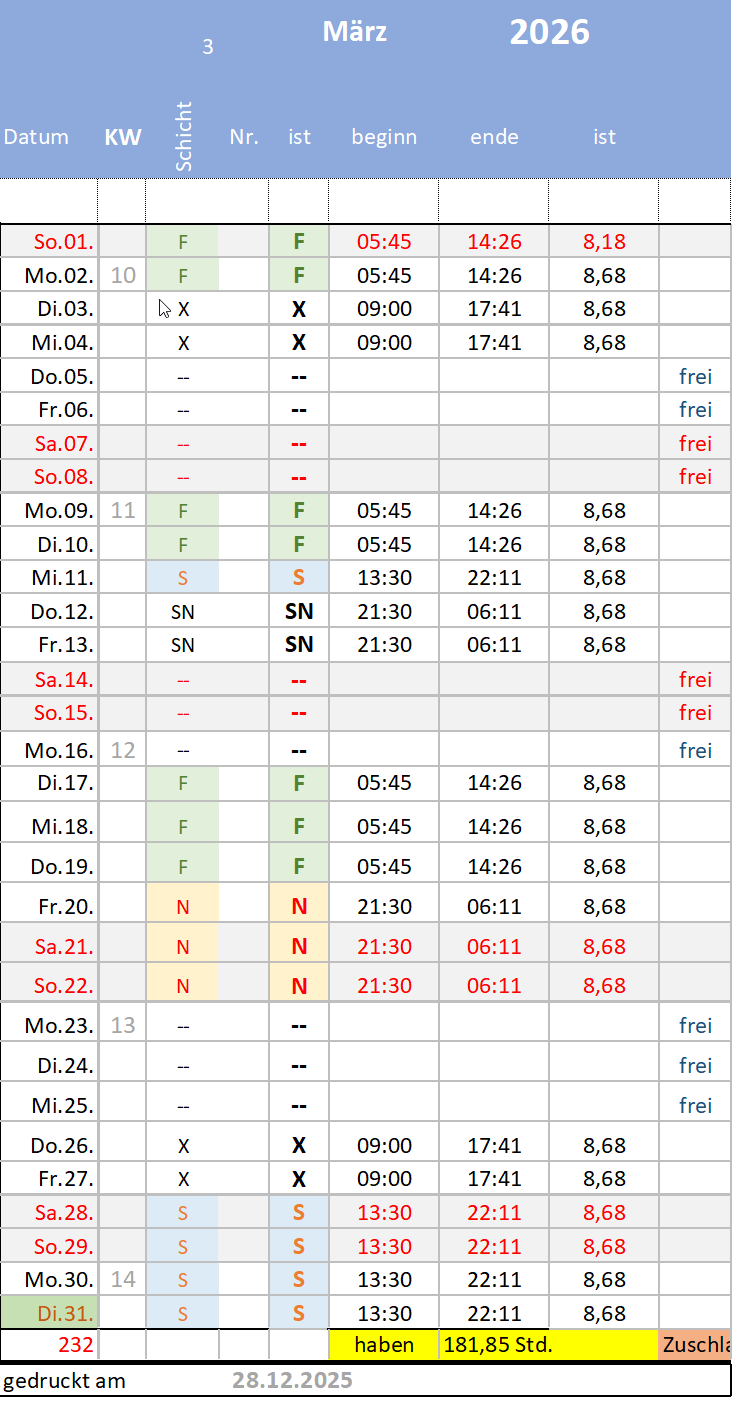This screenshot has height=1410, width=739.
Task: Click the März month header cell
Action: (x=354, y=32)
